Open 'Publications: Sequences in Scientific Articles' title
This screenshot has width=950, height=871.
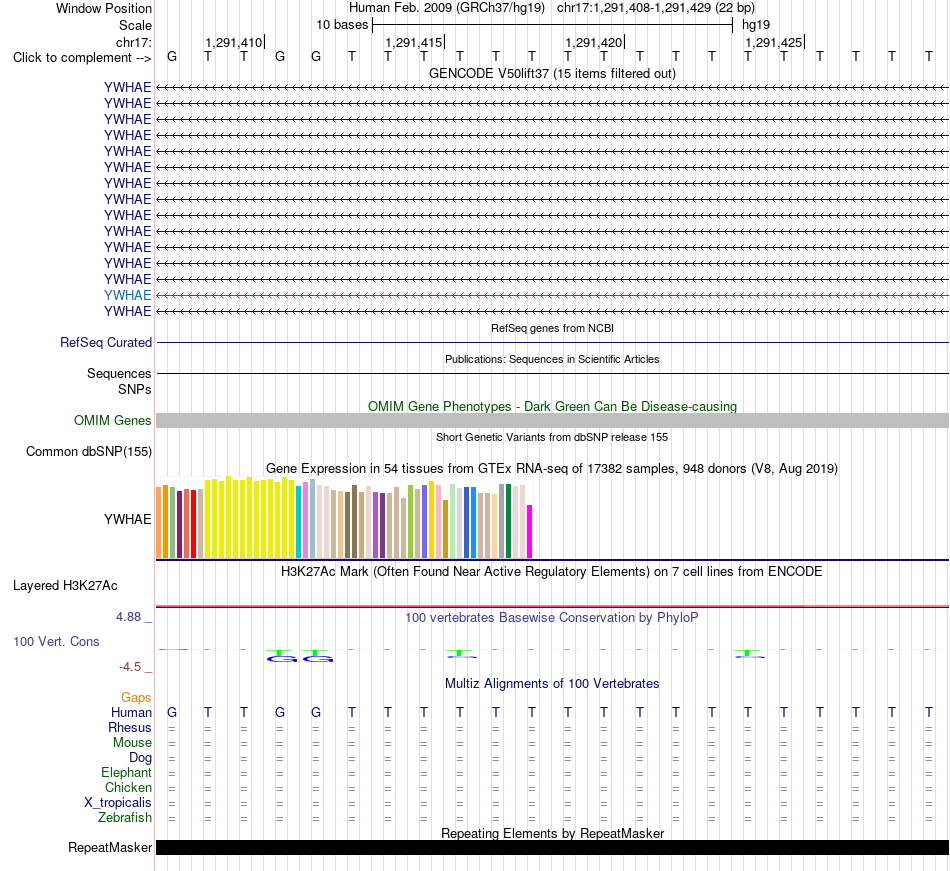[x=552, y=359]
